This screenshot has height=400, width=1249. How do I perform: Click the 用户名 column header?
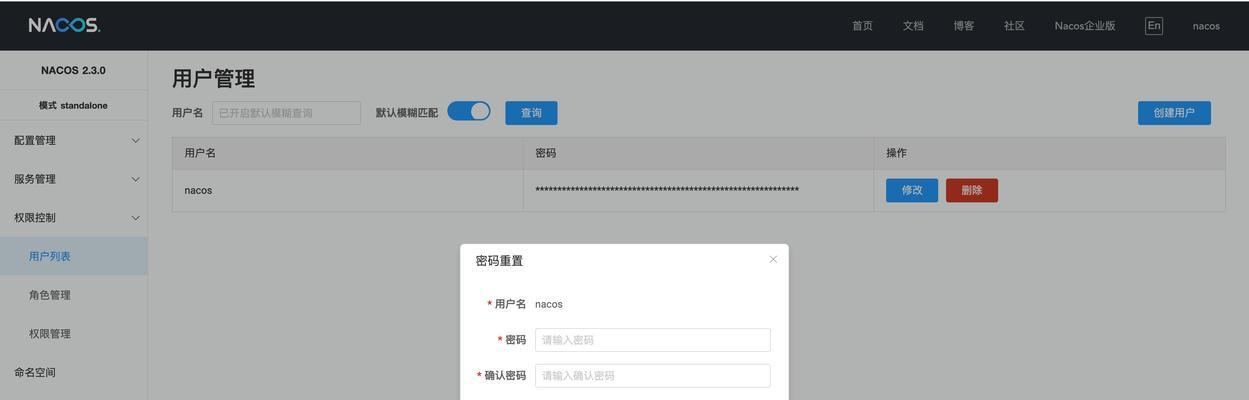(x=347, y=153)
